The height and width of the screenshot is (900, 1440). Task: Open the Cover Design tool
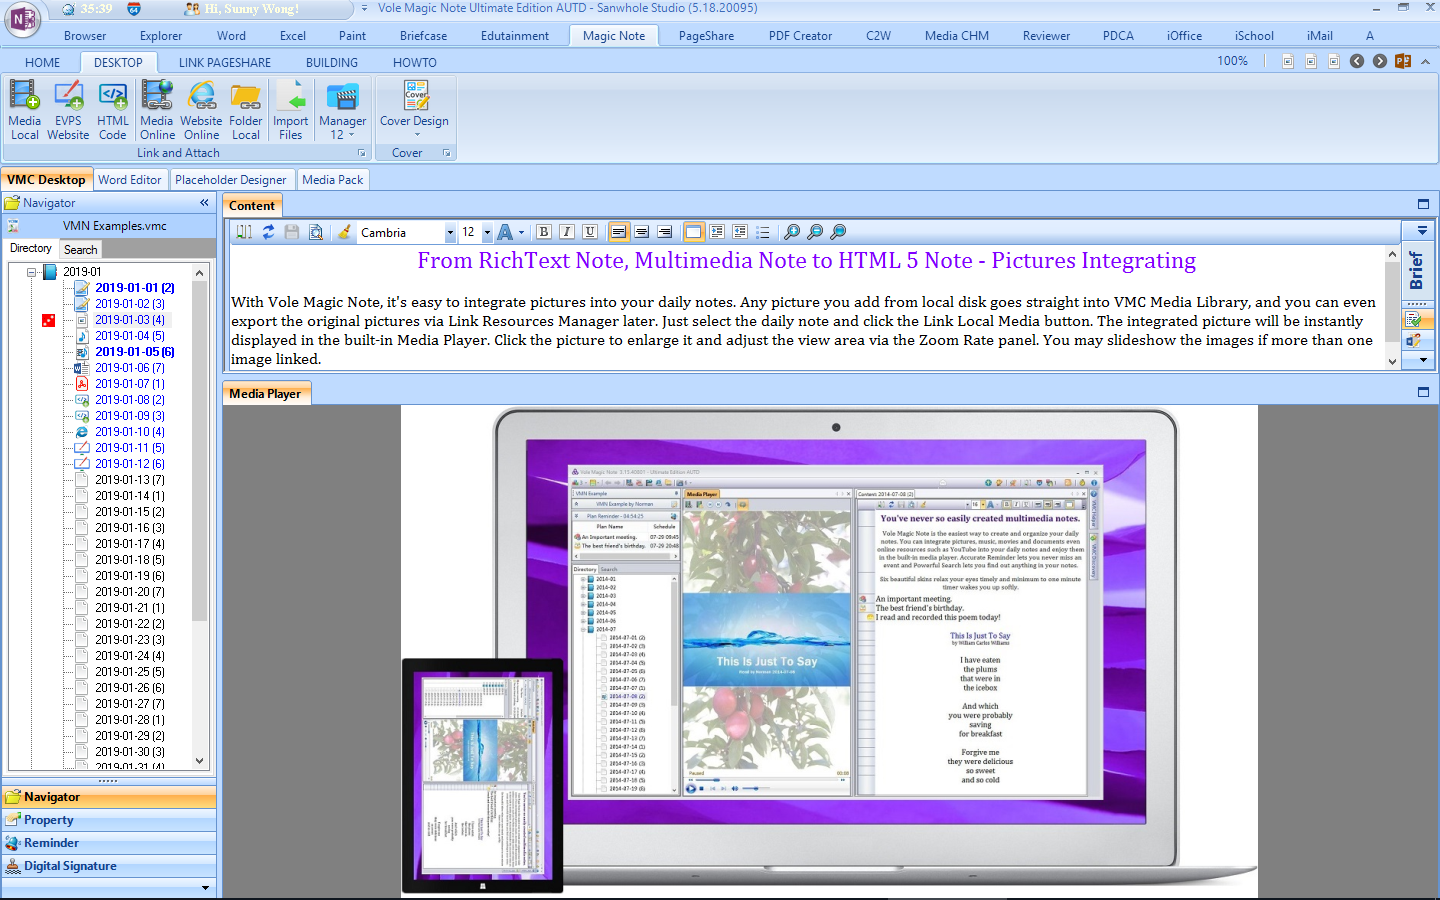point(415,110)
